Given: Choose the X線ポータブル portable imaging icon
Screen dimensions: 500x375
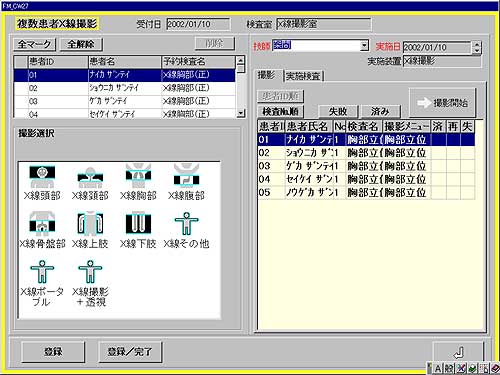Looking at the screenshot, I should pyautogui.click(x=42, y=283).
